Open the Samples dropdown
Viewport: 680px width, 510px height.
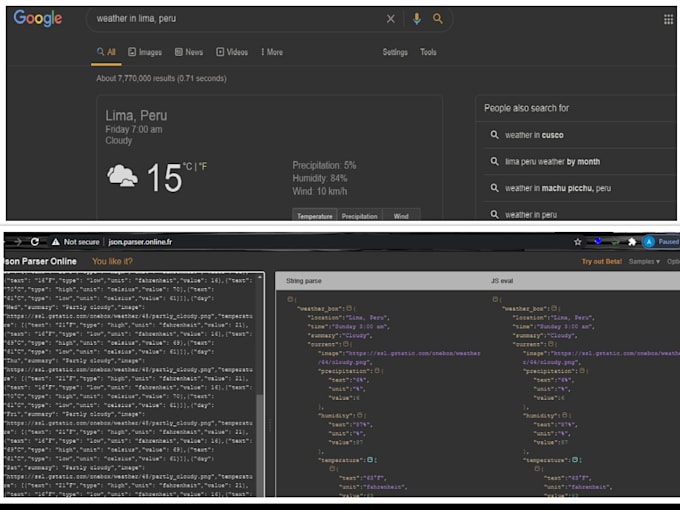pyautogui.click(x=644, y=262)
